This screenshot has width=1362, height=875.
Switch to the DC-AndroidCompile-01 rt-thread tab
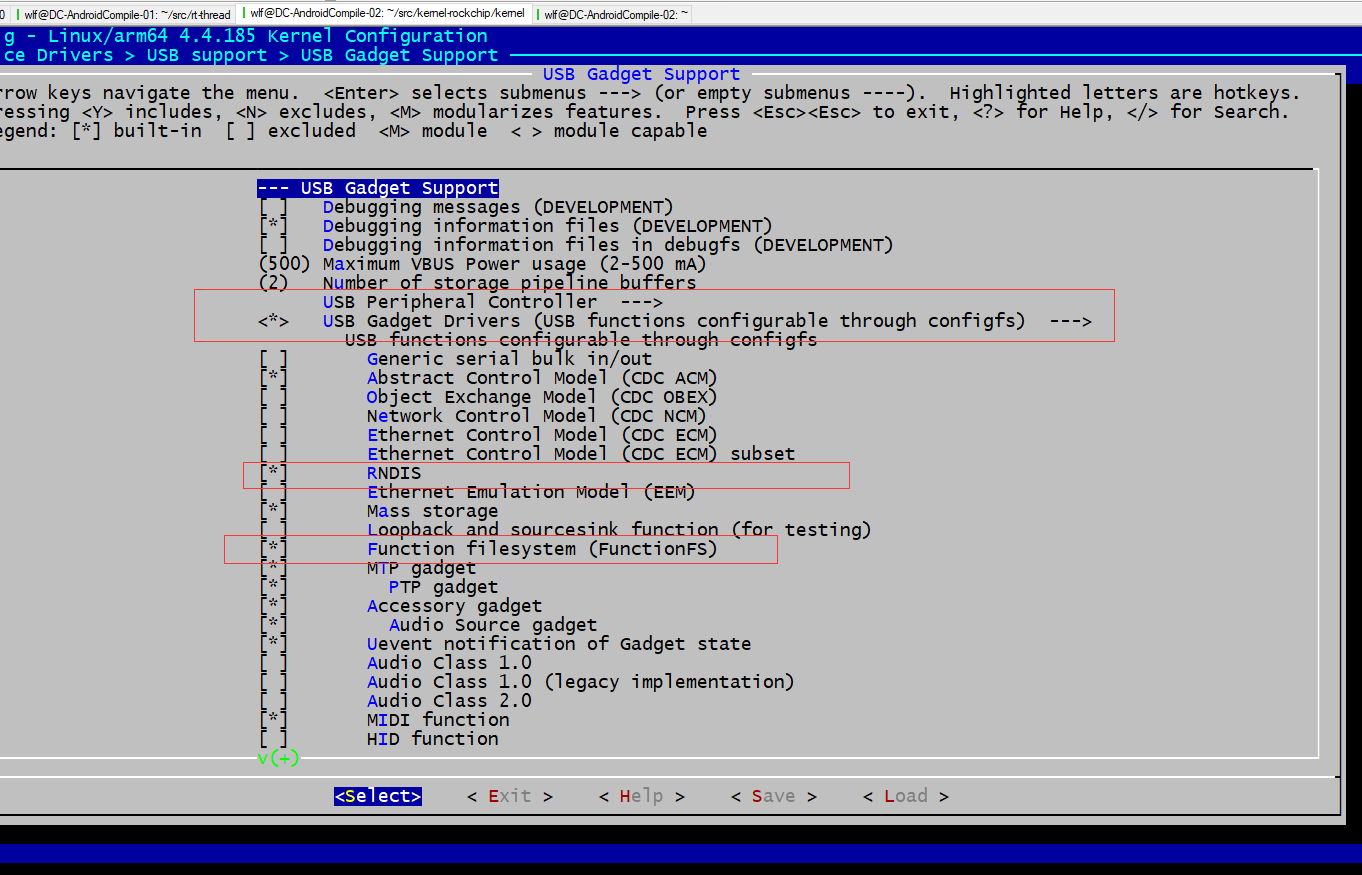(x=124, y=14)
